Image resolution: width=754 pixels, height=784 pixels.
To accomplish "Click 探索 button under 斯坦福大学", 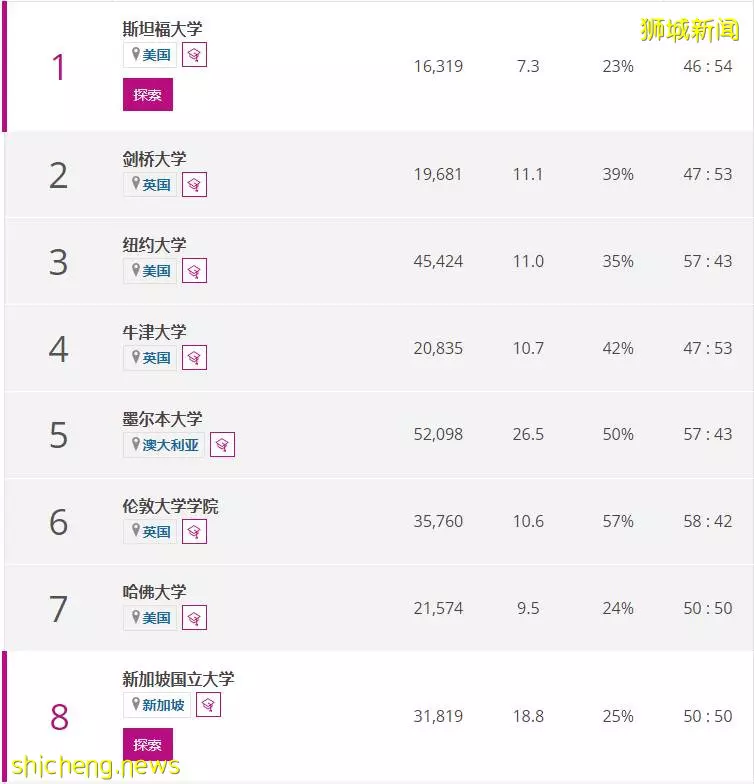I will 148,94.
